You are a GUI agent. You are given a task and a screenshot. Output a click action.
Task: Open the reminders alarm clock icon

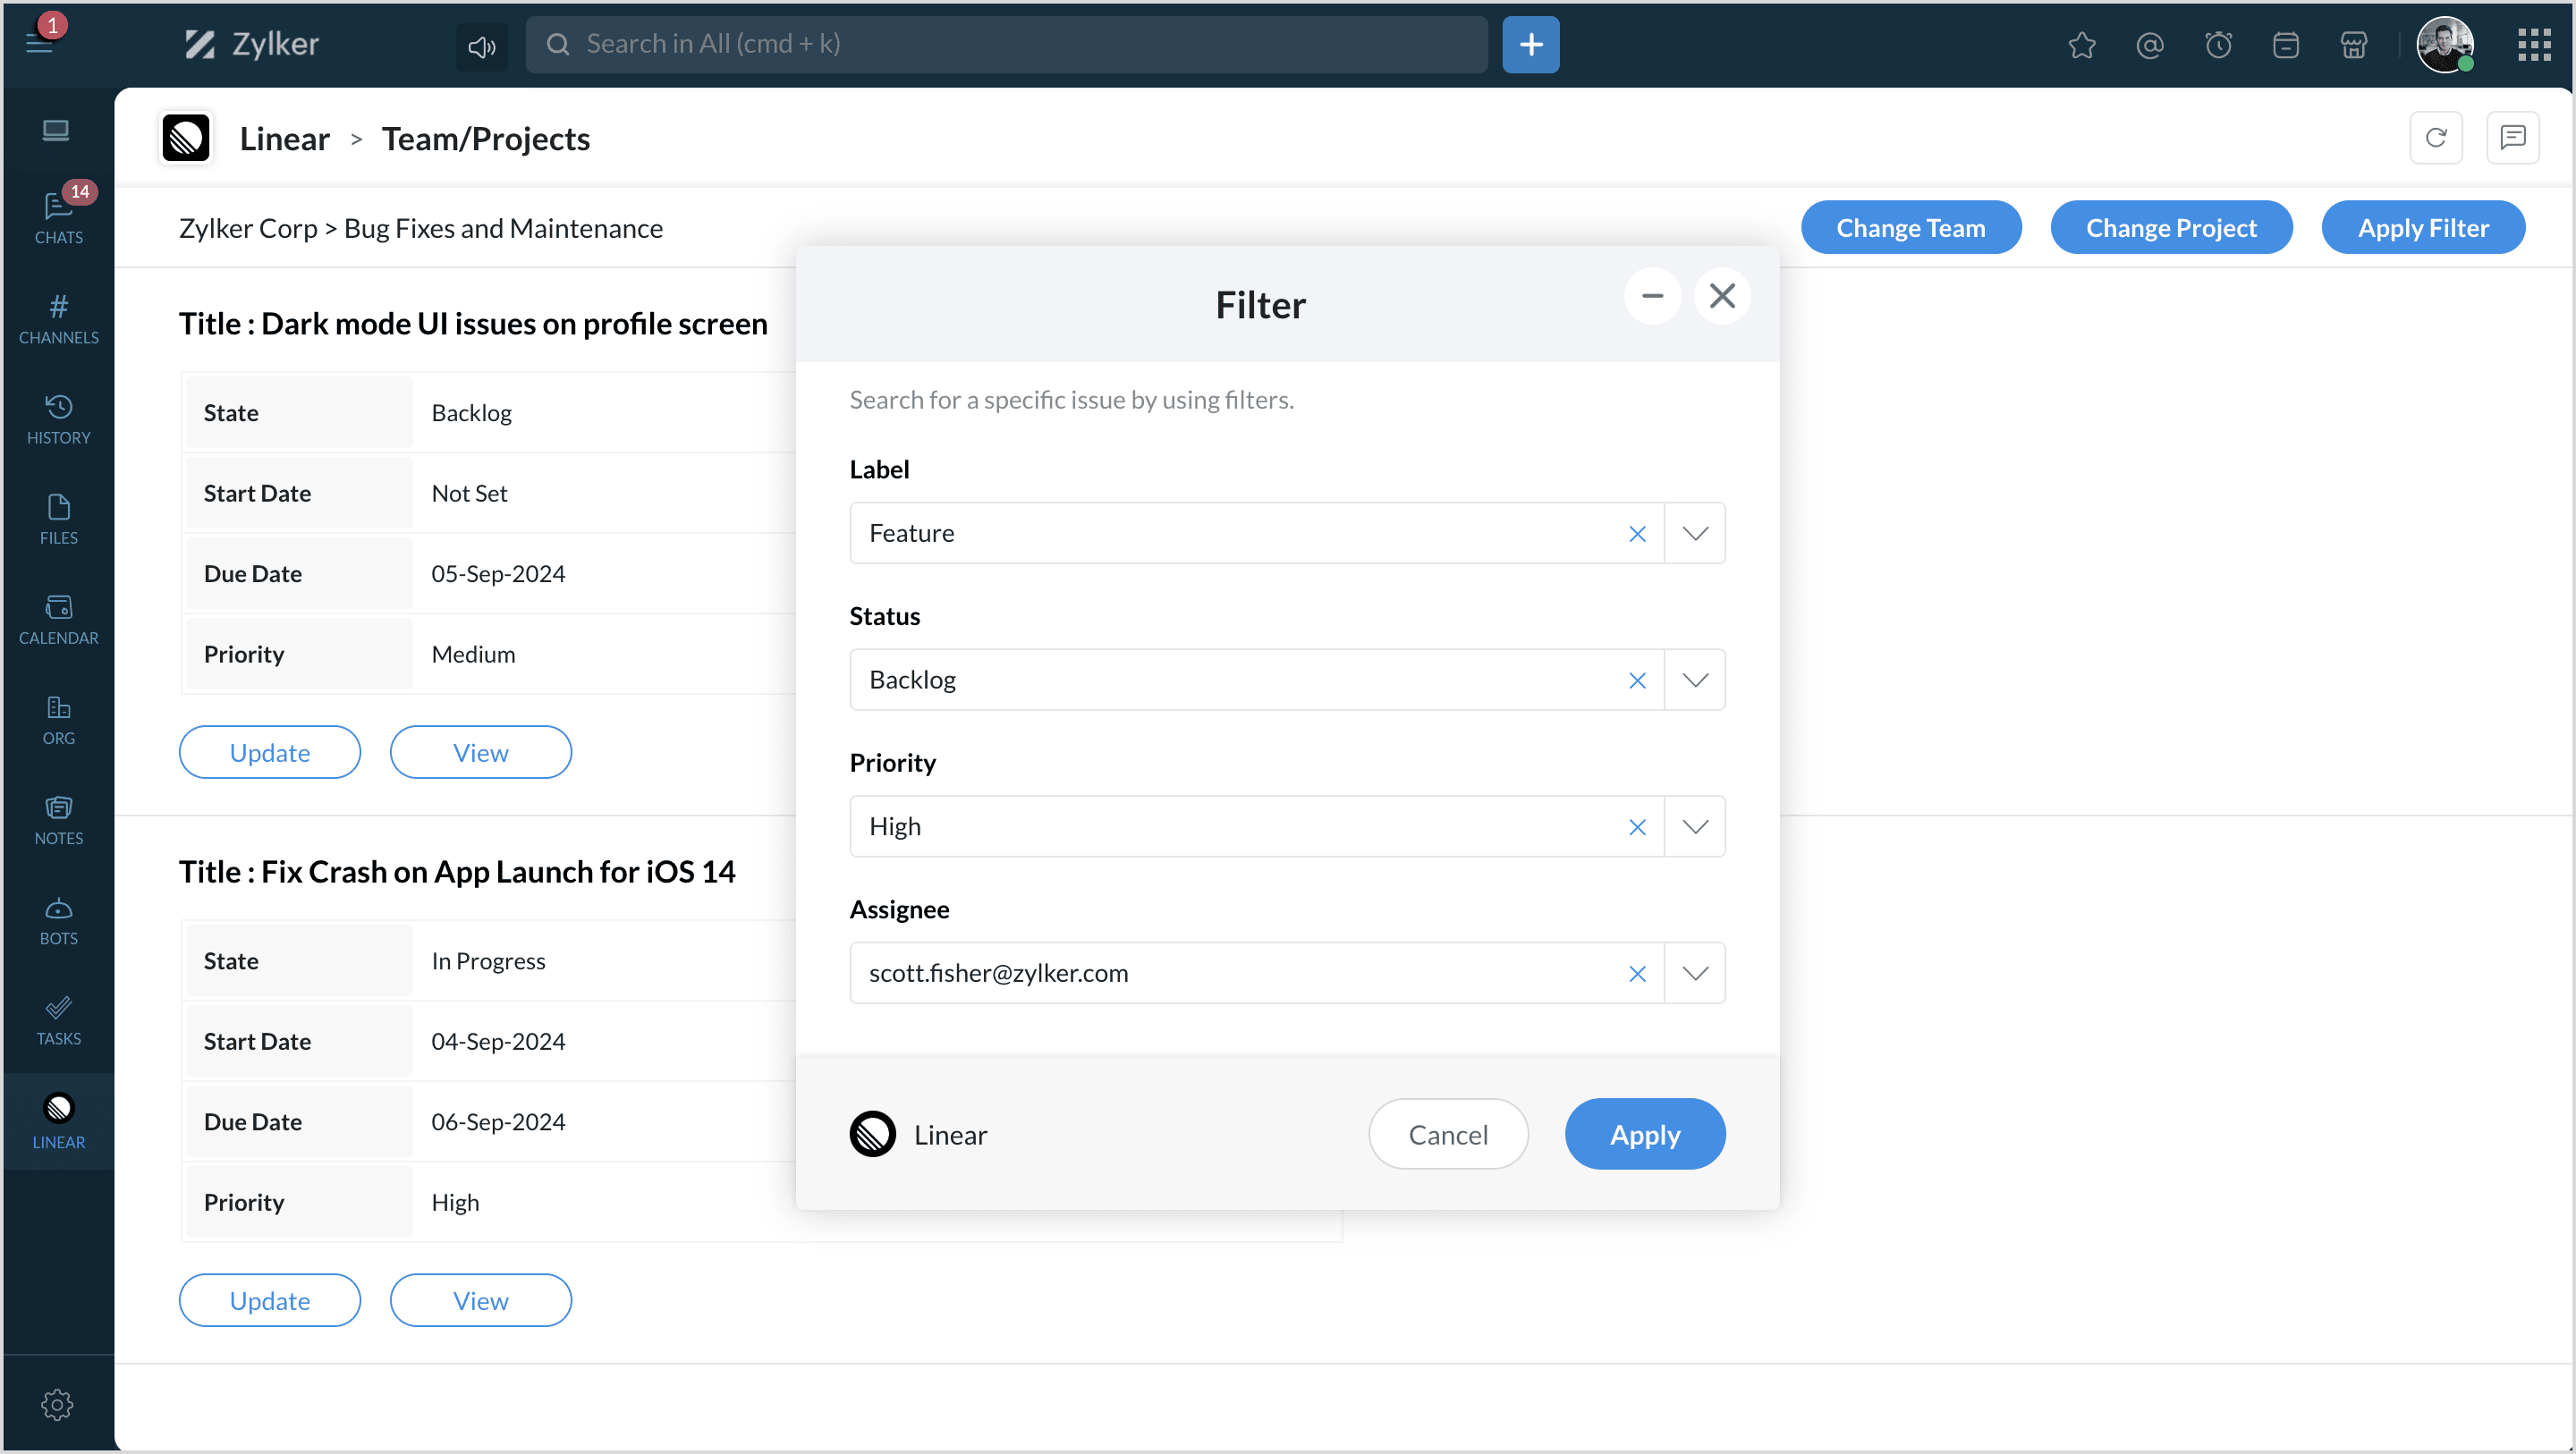tap(2217, 45)
